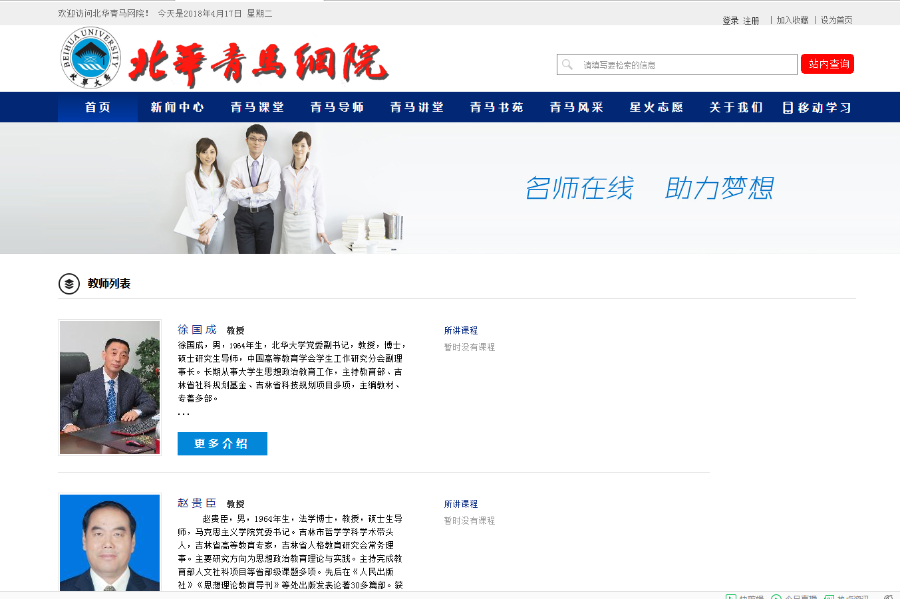Screen dimensions: 900x599
Task: Open the 首页 navigation tab
Action: 98,107
